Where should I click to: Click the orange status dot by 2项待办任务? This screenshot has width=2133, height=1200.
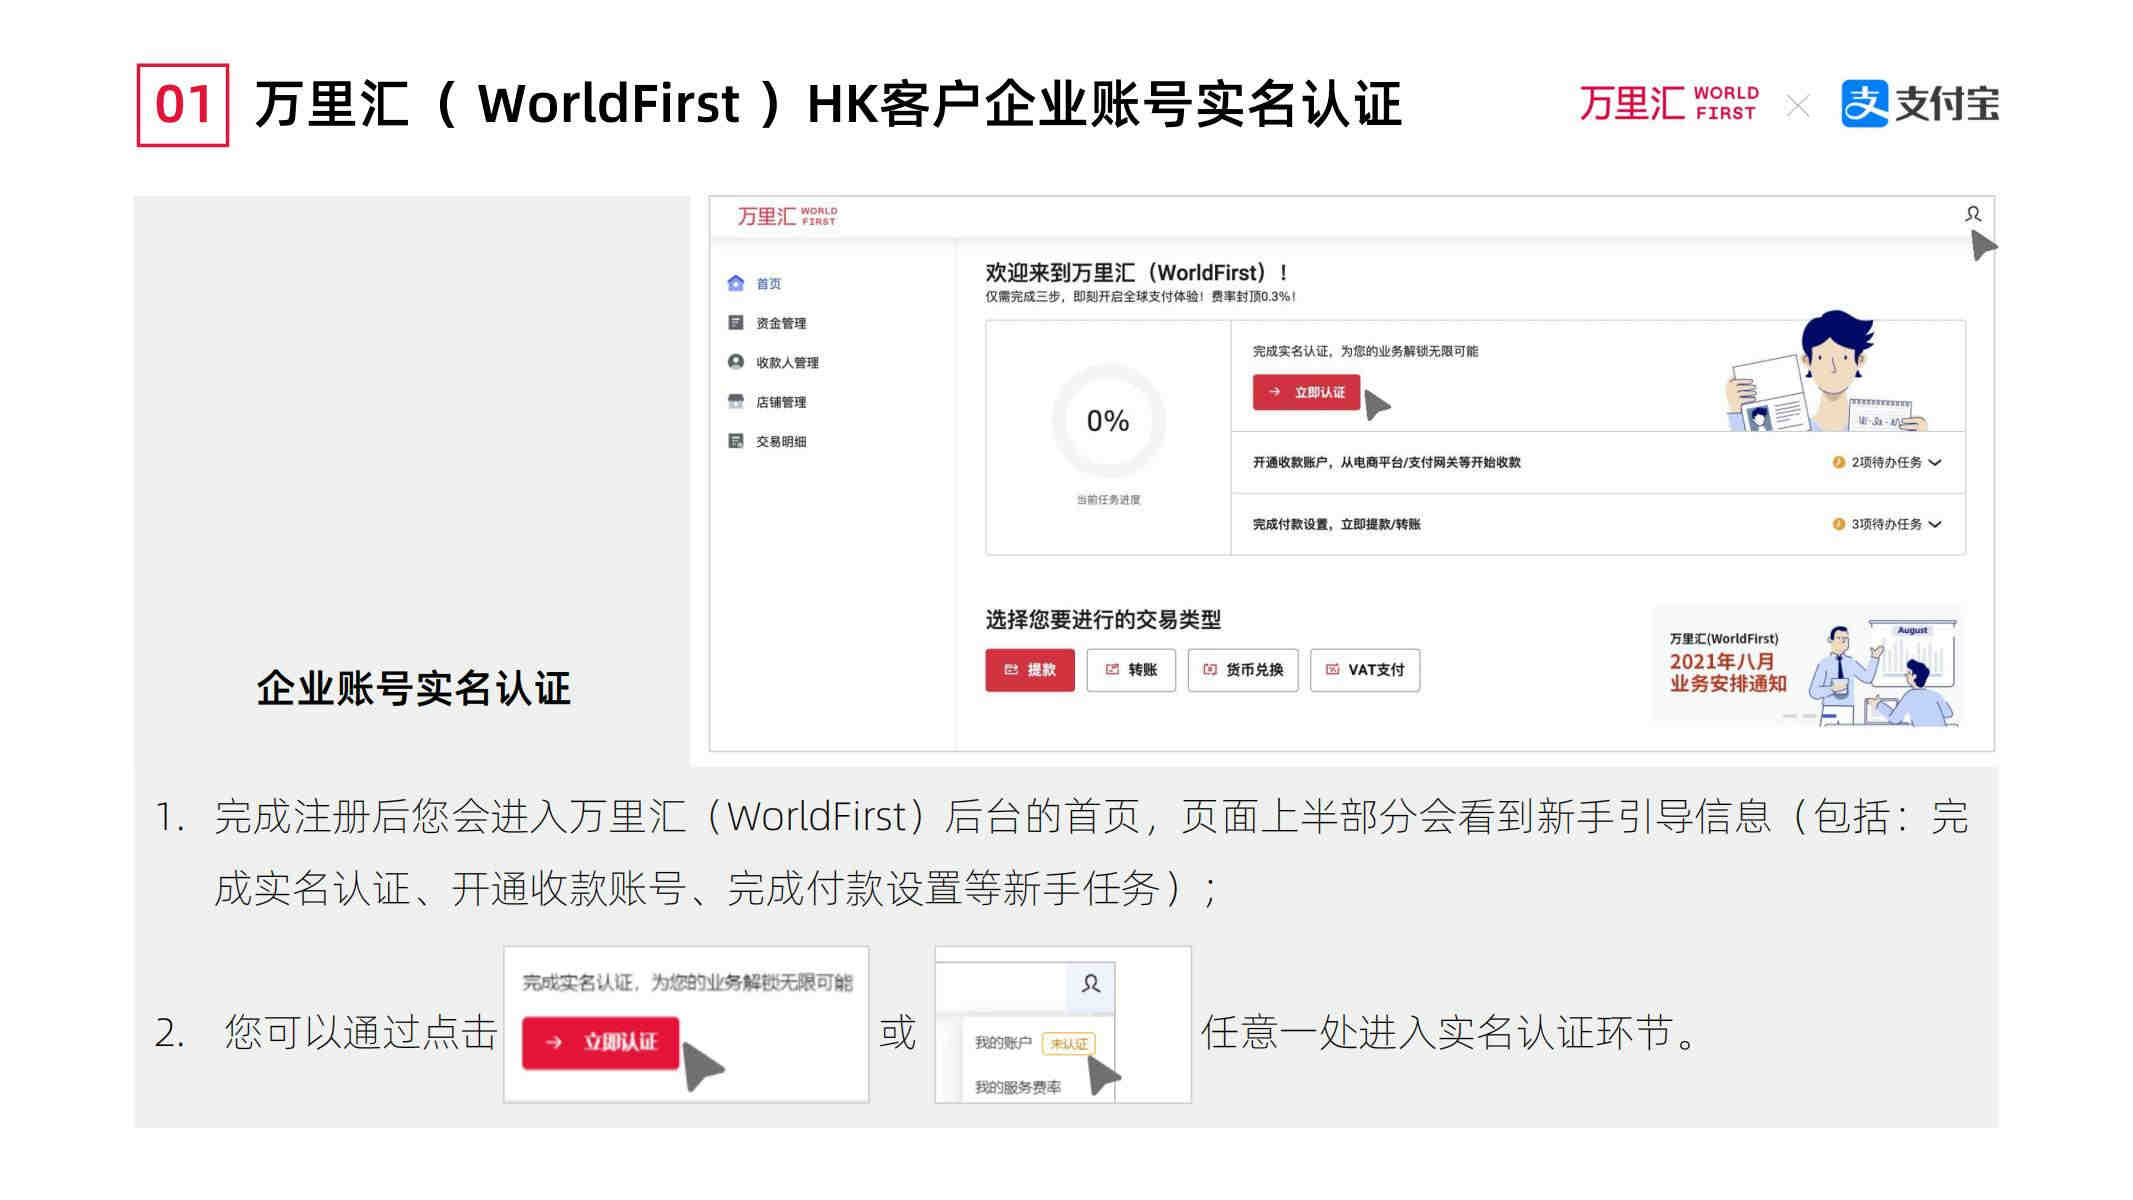pos(1838,462)
